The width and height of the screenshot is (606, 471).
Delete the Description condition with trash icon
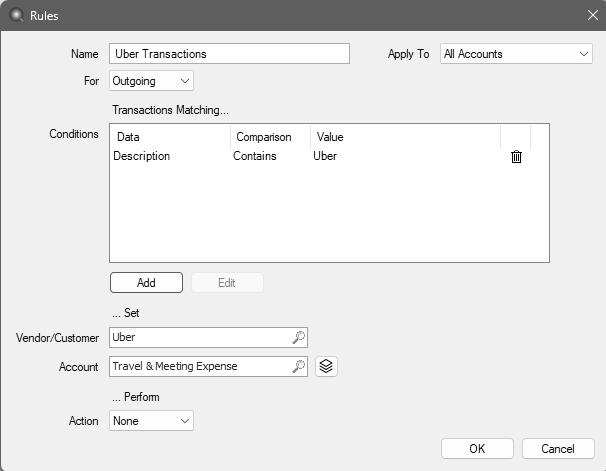pos(516,157)
